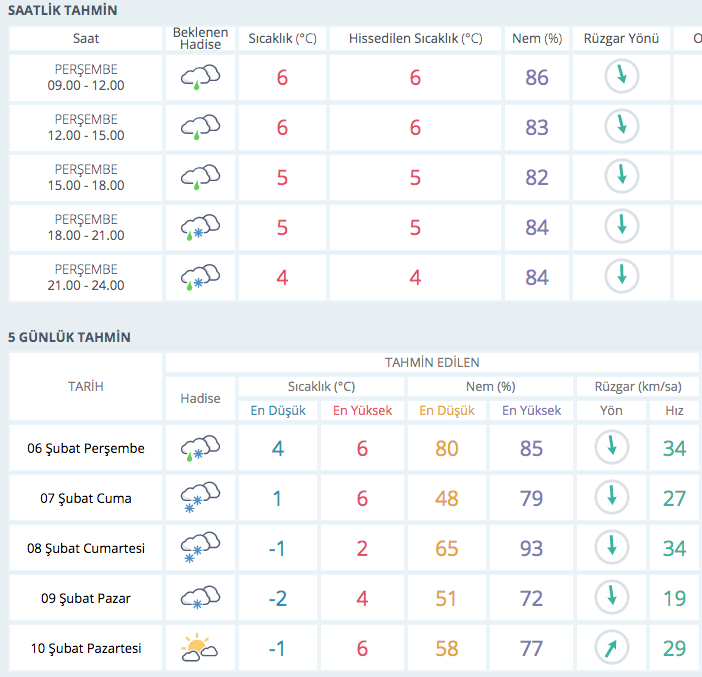This screenshot has width=702, height=677.
Task: Click the SAATLİK TAHMİN section title
Action: point(63,11)
